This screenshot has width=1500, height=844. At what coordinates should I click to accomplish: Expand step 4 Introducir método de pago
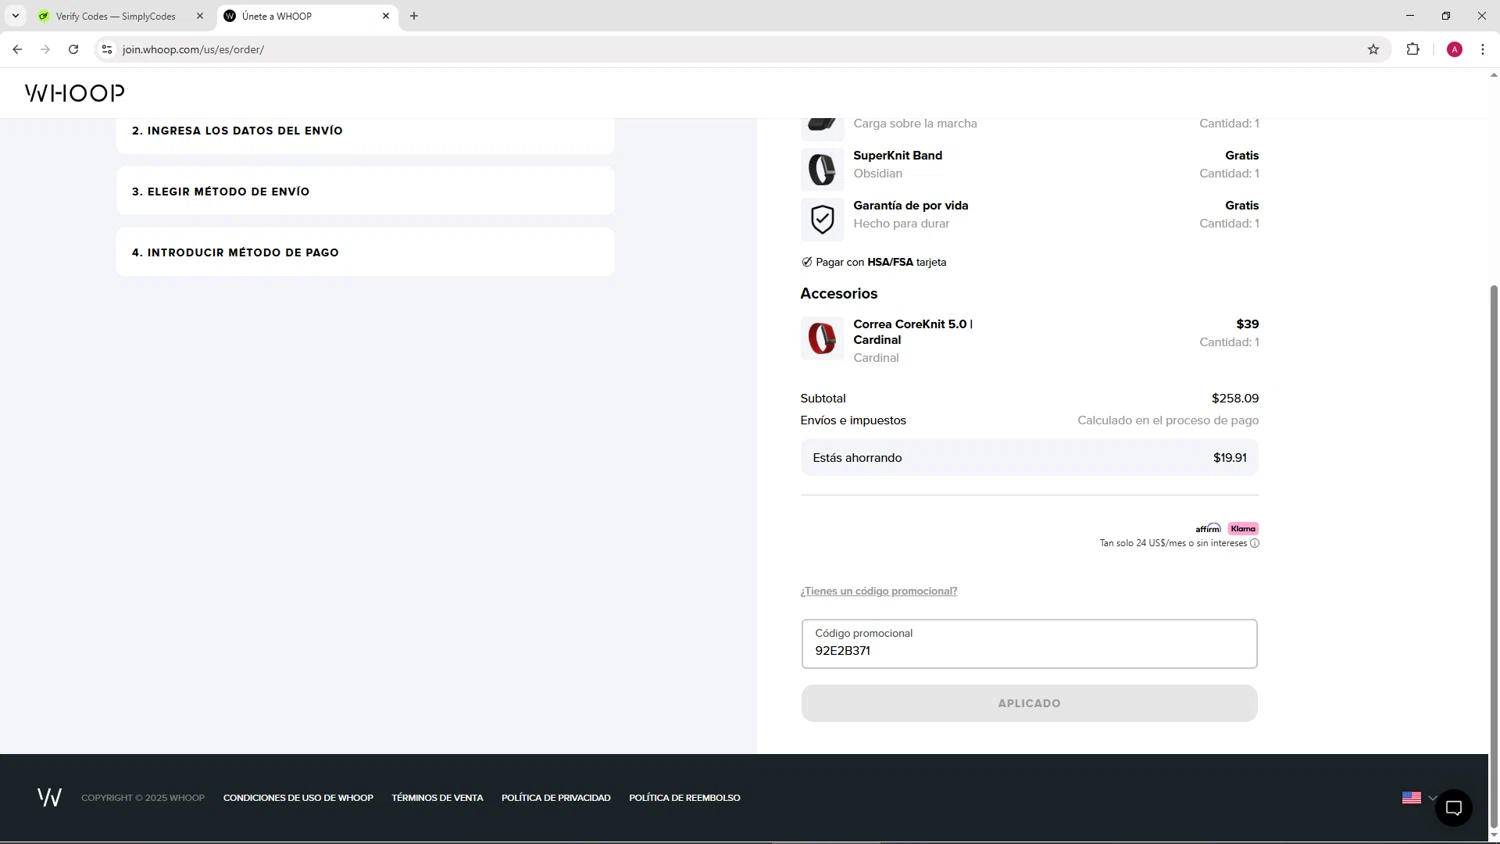click(365, 252)
